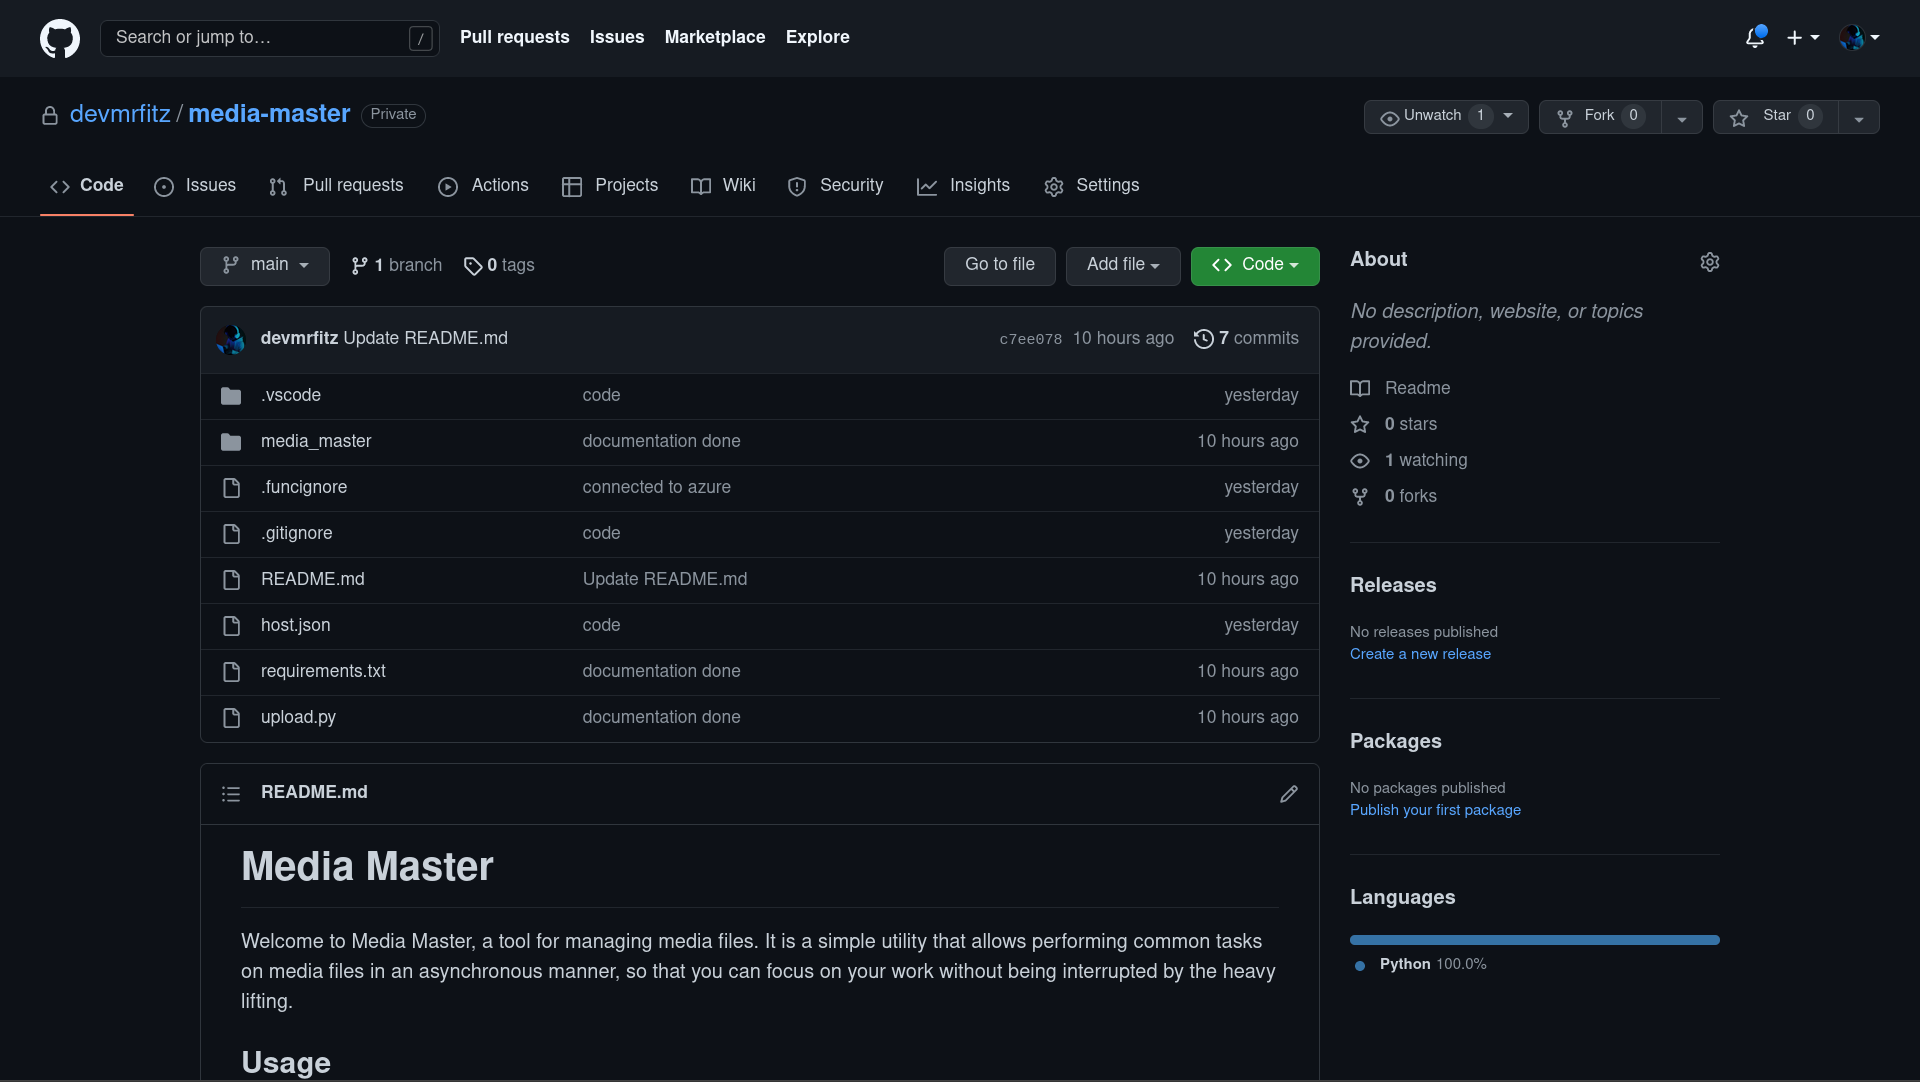Open the plus create-new dropdown

1802,38
